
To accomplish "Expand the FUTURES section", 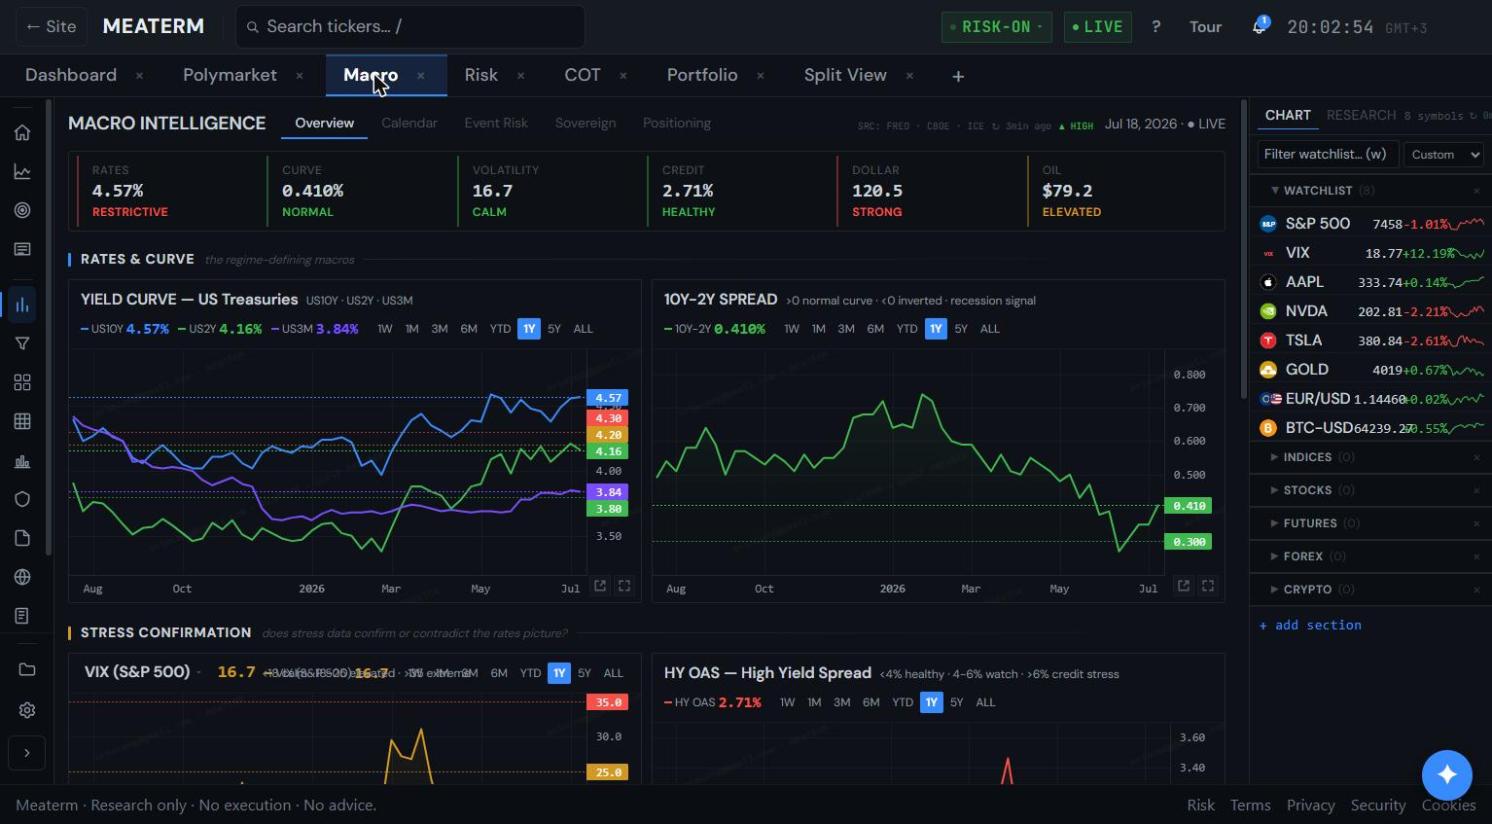I will [x=1274, y=523].
